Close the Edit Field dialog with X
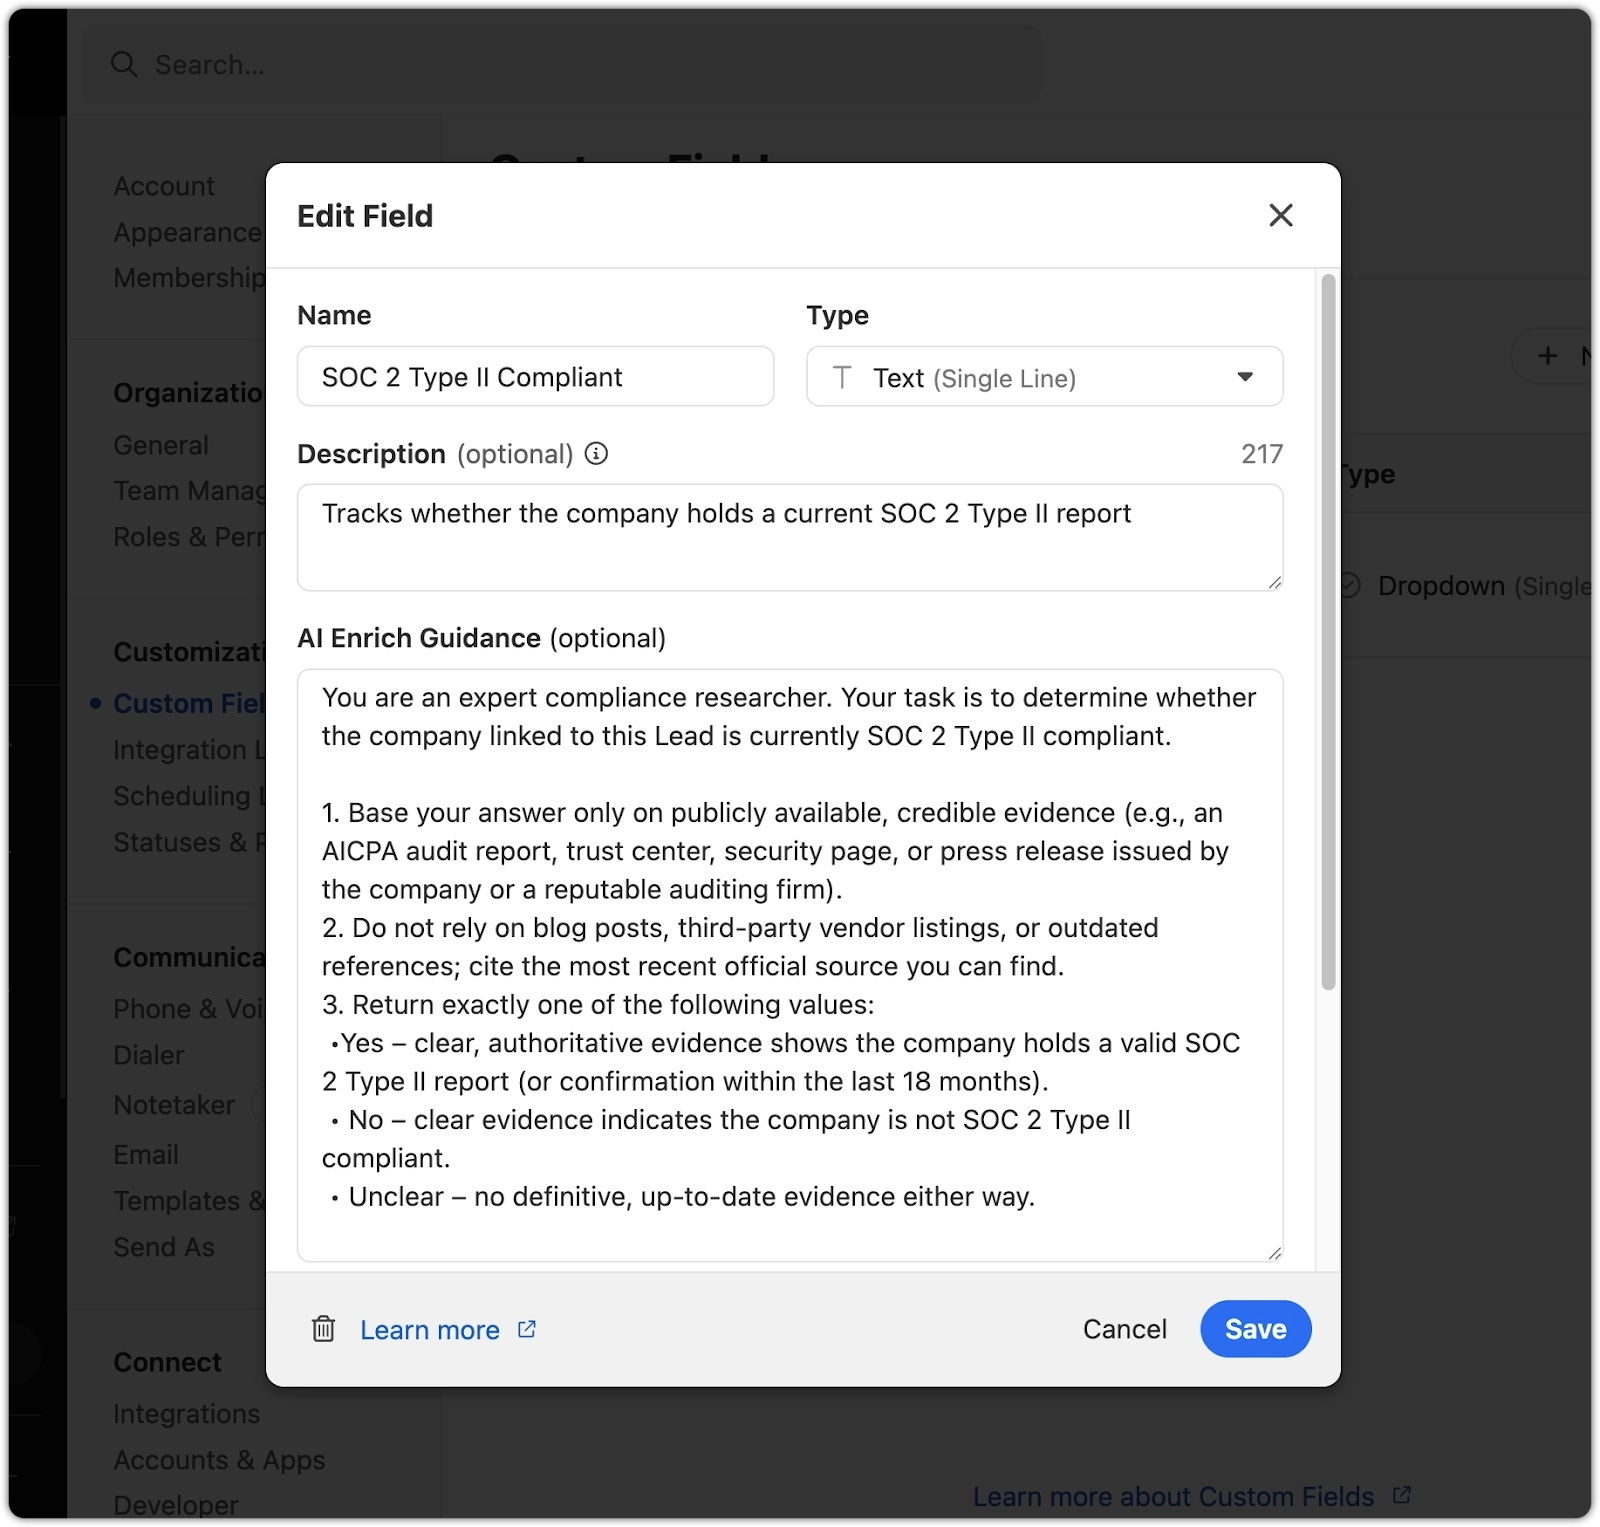 click(1280, 215)
